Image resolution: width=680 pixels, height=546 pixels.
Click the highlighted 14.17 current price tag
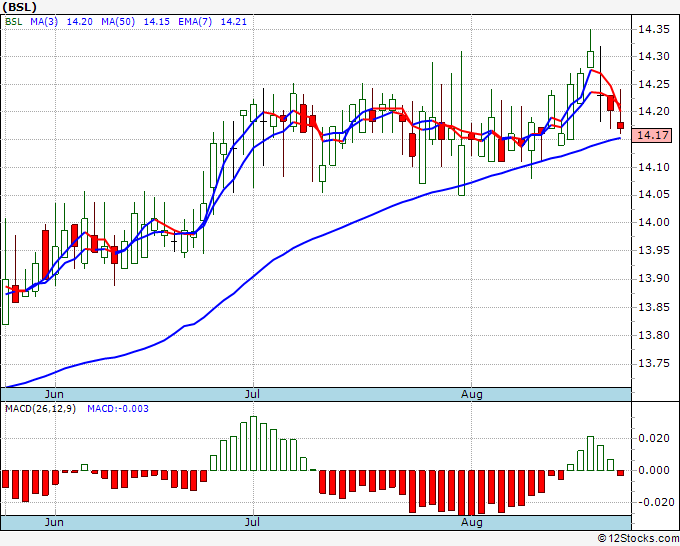652,135
